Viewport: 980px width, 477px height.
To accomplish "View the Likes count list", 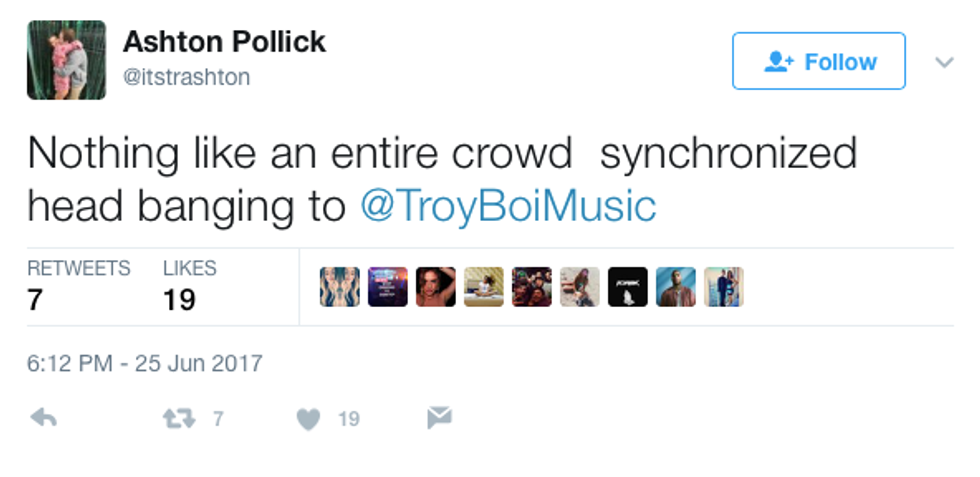I will (190, 285).
